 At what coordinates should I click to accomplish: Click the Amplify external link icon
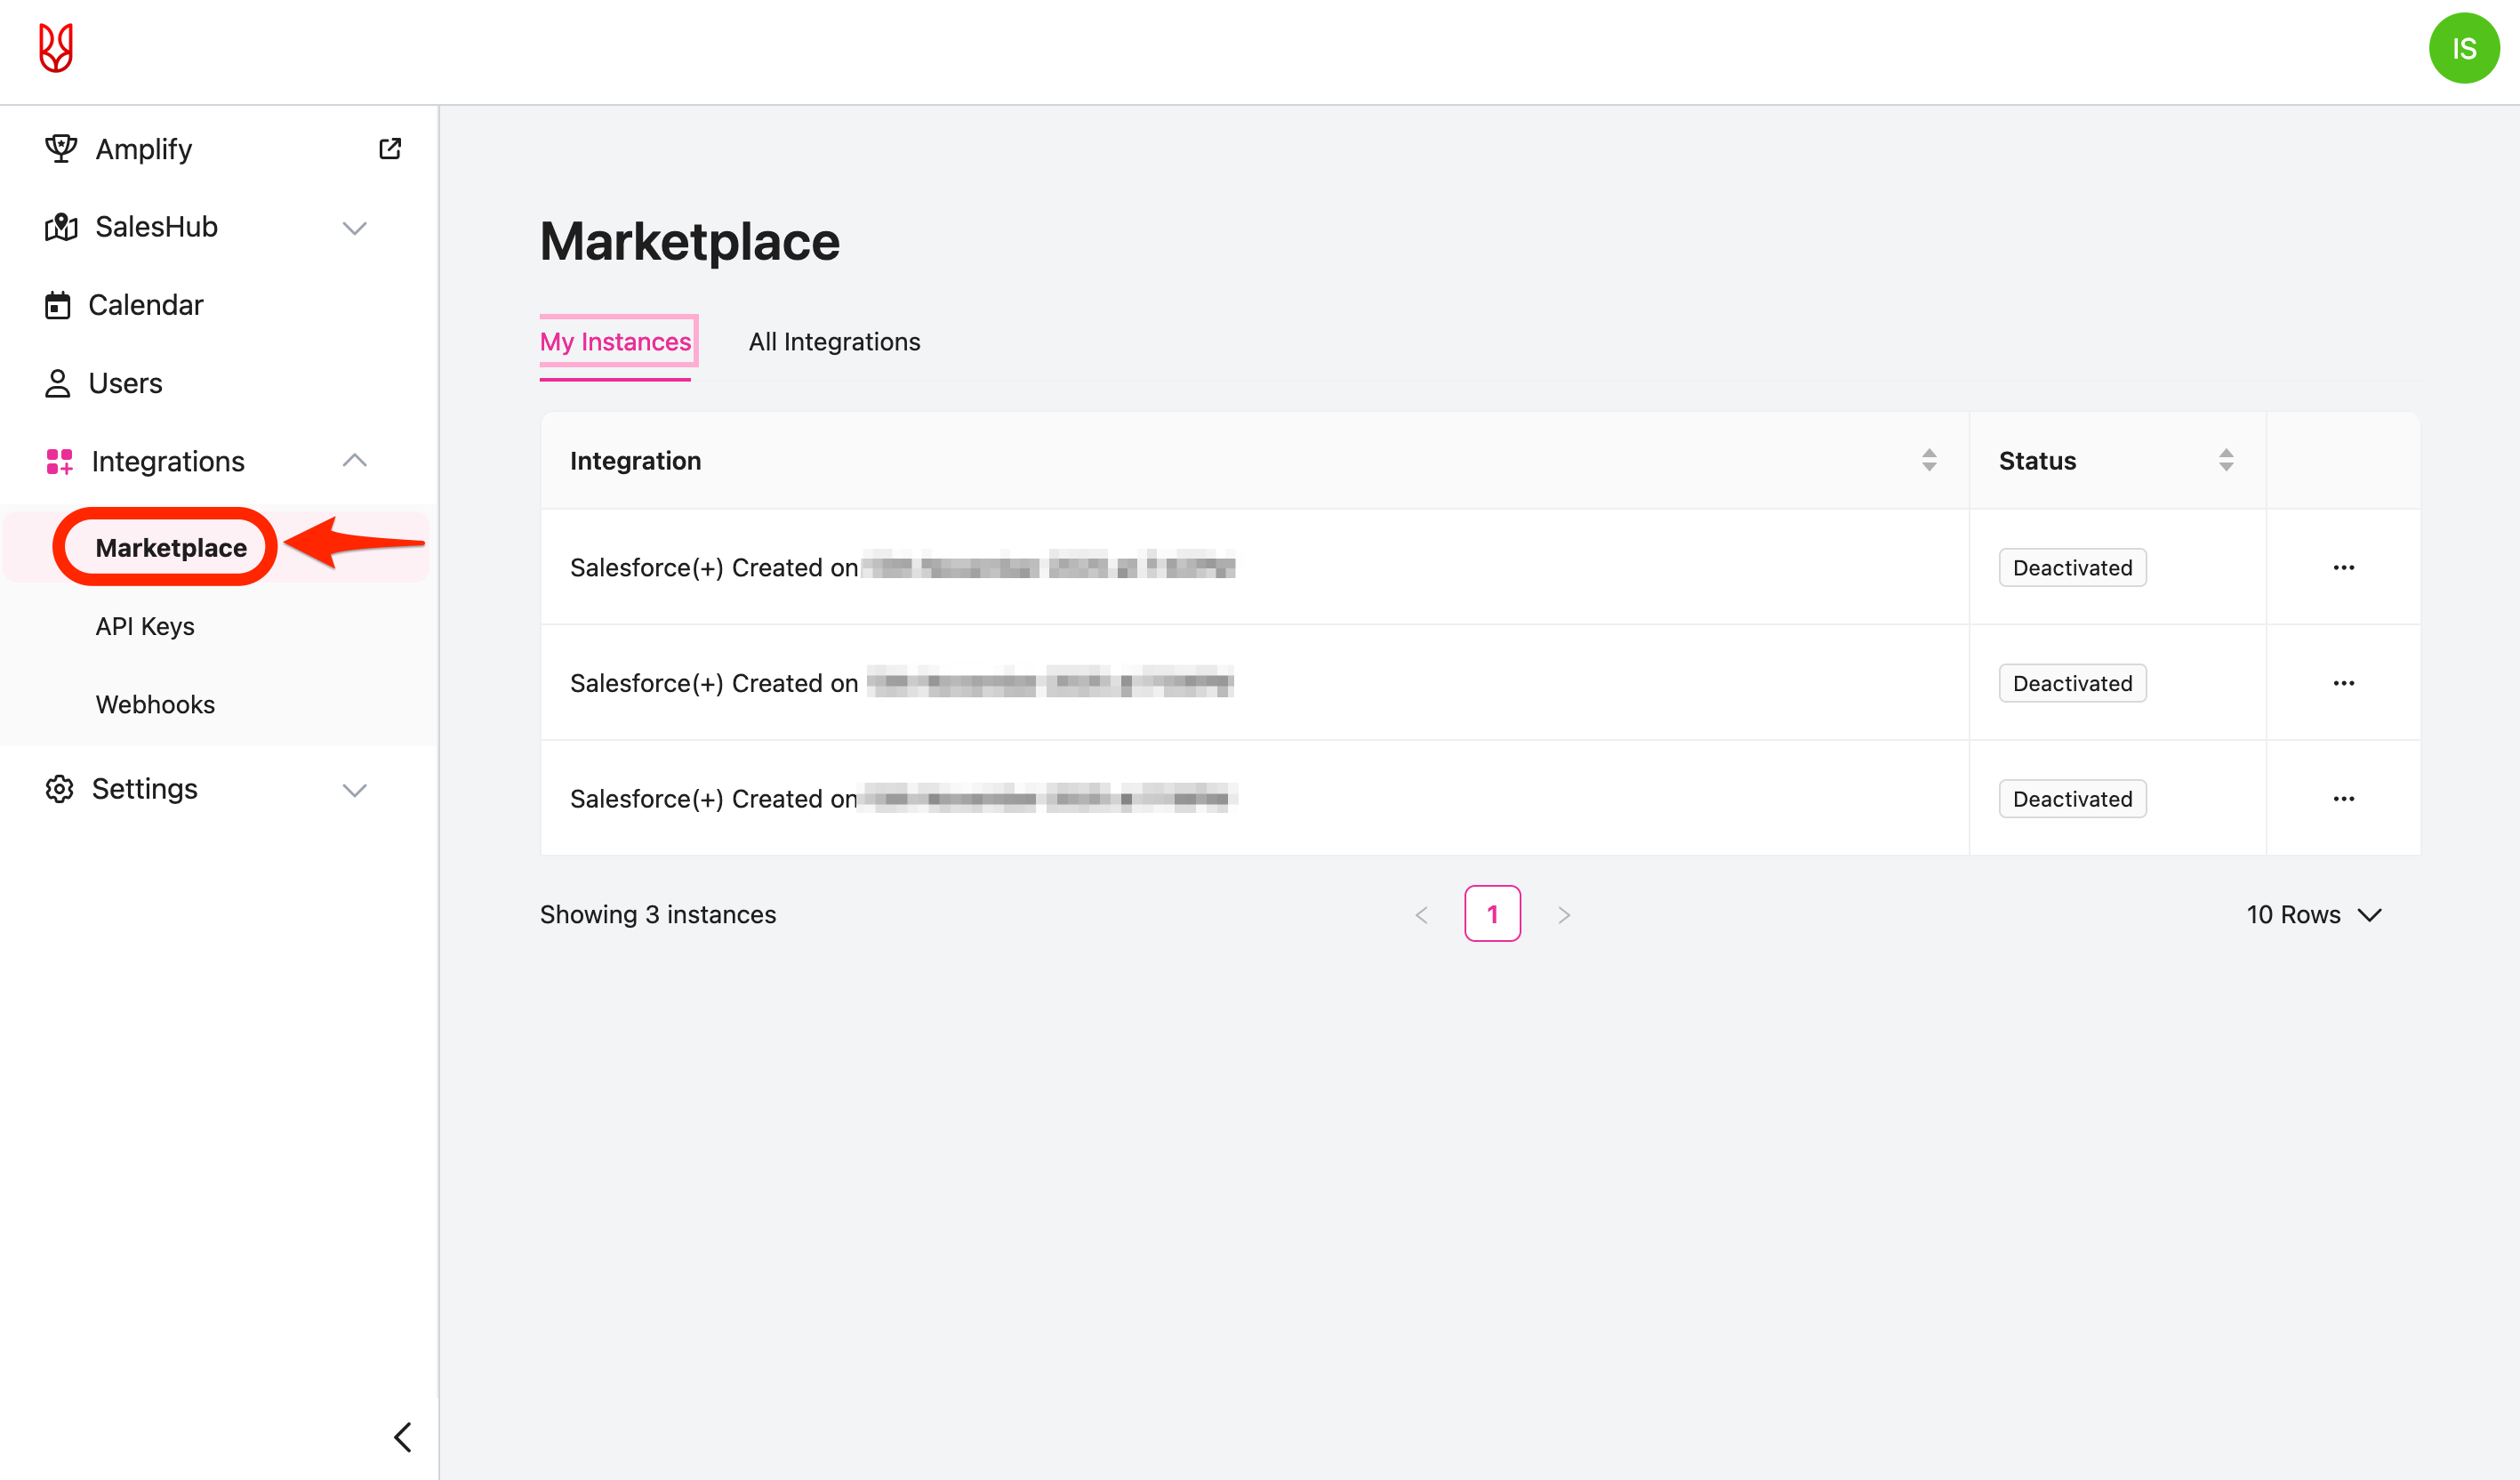click(390, 149)
